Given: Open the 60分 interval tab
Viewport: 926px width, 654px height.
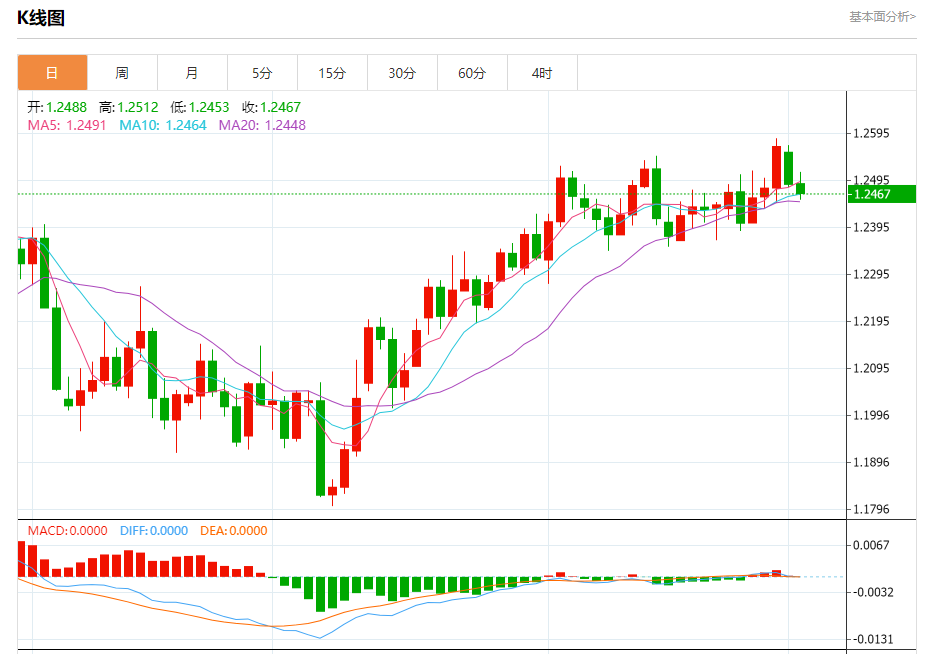Looking at the screenshot, I should [x=472, y=73].
